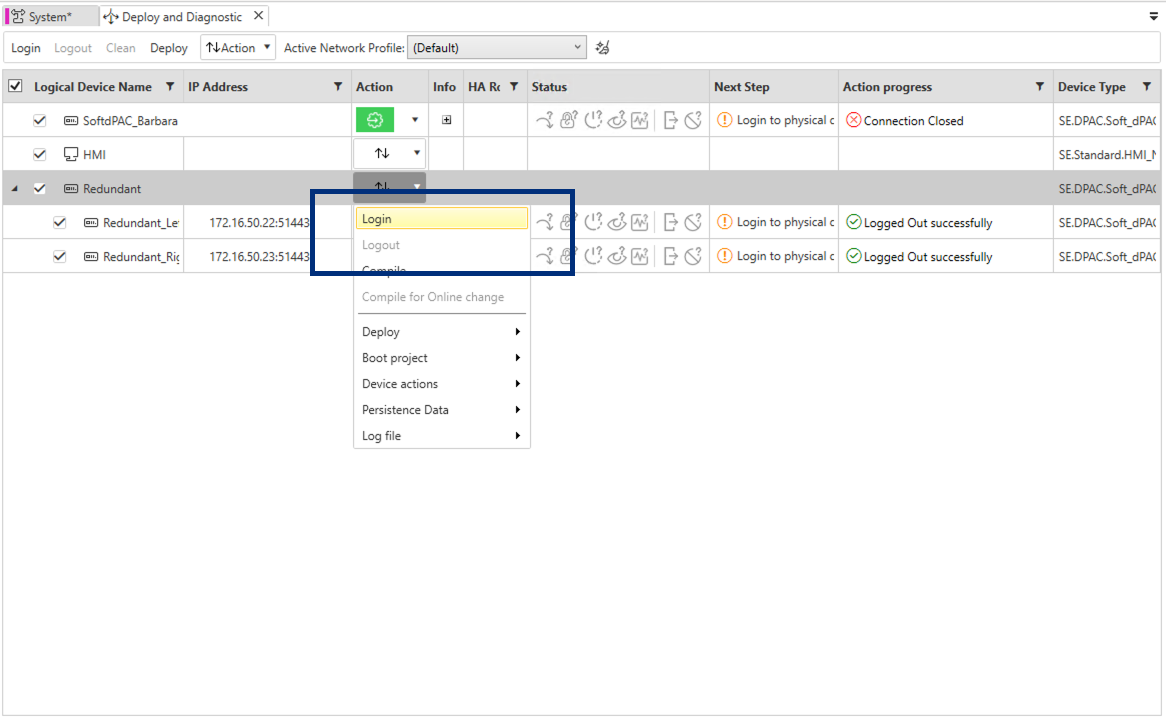Viewport: 1166px width, 726px height.
Task: Open the Active Network Profile combo box
Action: pos(497,48)
